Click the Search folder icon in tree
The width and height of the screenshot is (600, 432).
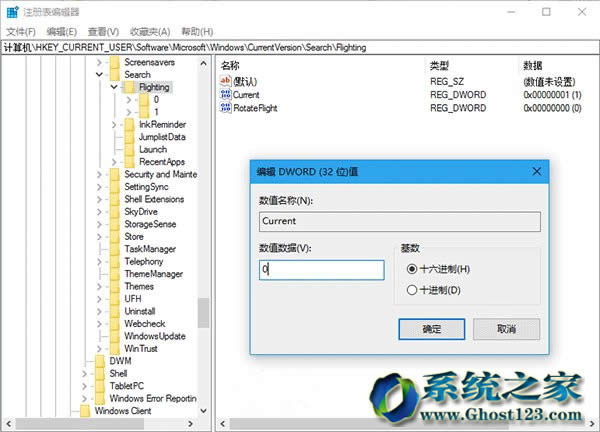point(115,74)
